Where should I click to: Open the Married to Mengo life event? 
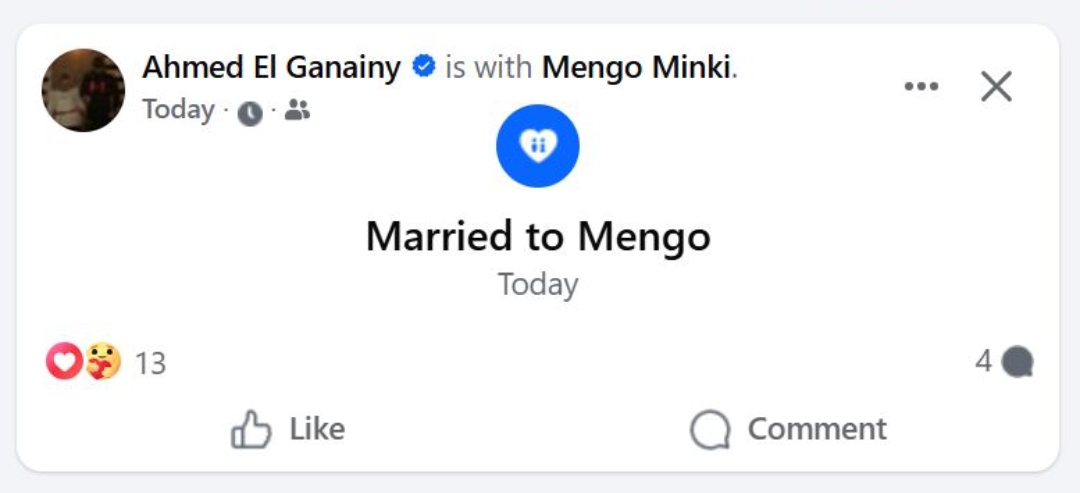(x=538, y=237)
